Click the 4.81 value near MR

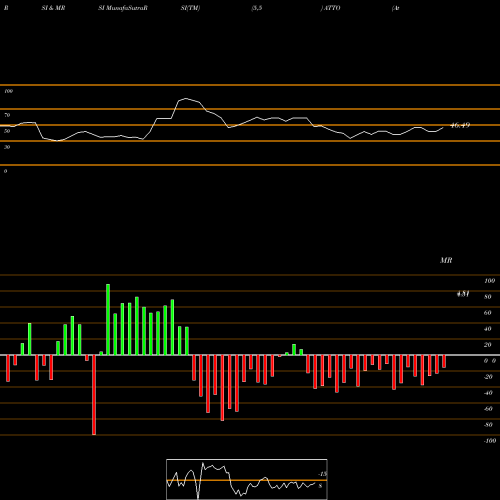[x=463, y=294]
